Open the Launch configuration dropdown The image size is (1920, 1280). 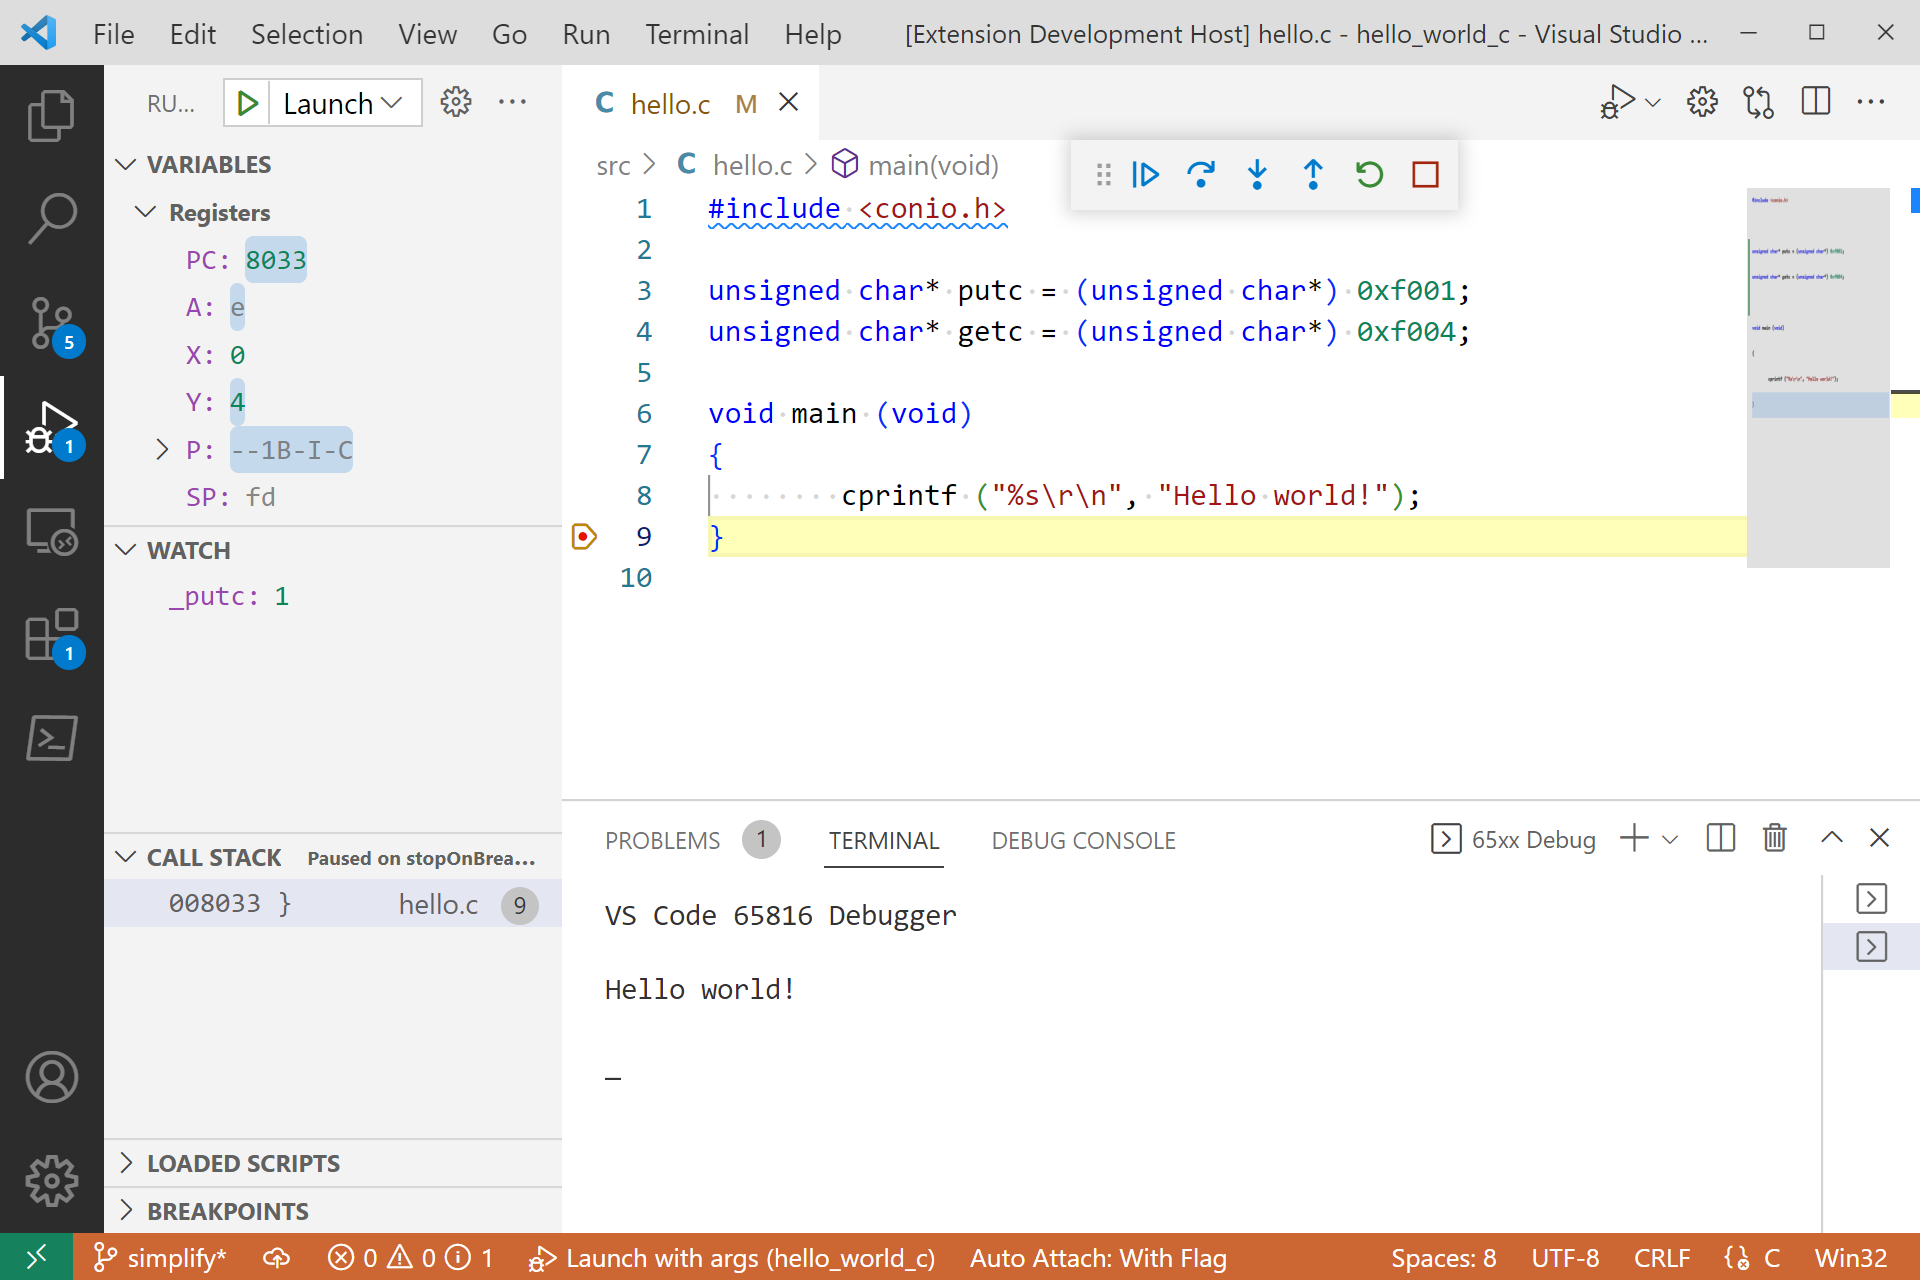[x=344, y=103]
